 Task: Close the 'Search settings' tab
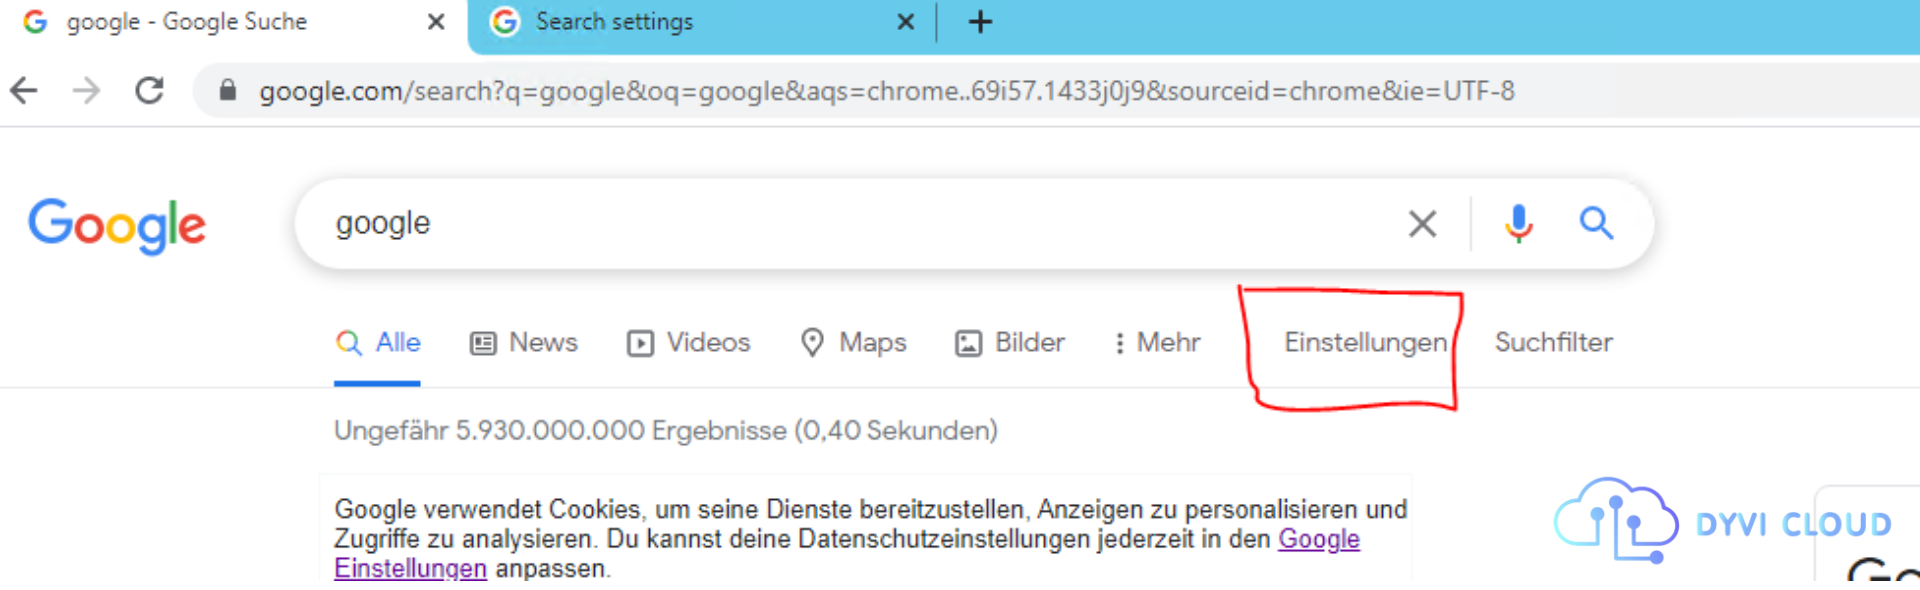click(905, 22)
